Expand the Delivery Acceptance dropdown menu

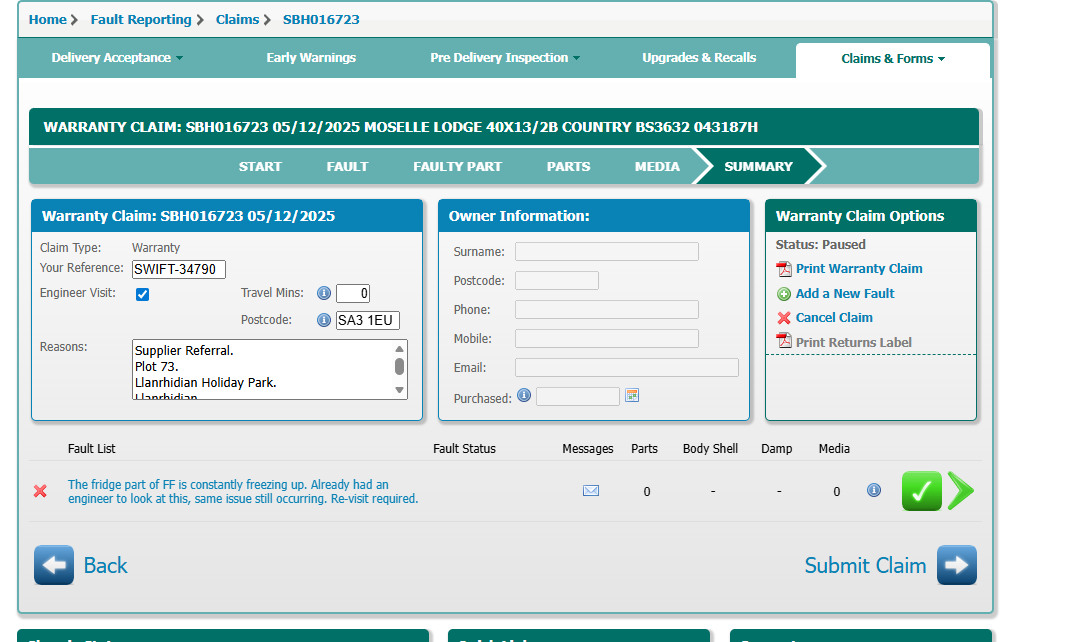[117, 58]
